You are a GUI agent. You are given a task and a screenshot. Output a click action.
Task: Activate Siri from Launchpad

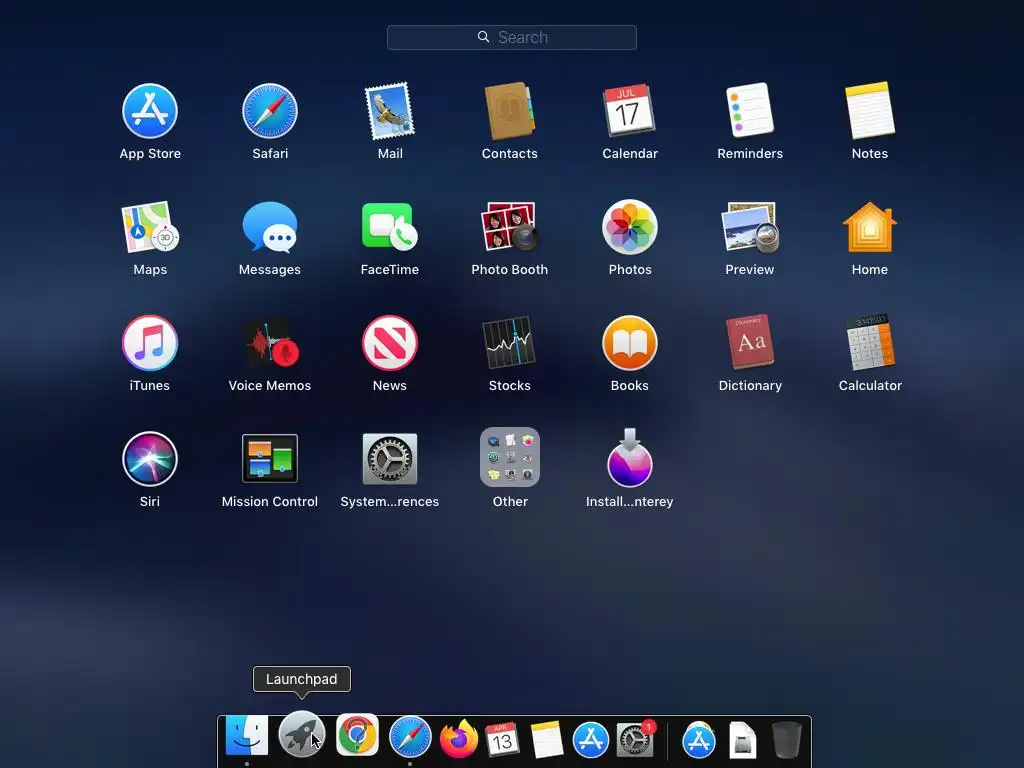[x=150, y=458]
